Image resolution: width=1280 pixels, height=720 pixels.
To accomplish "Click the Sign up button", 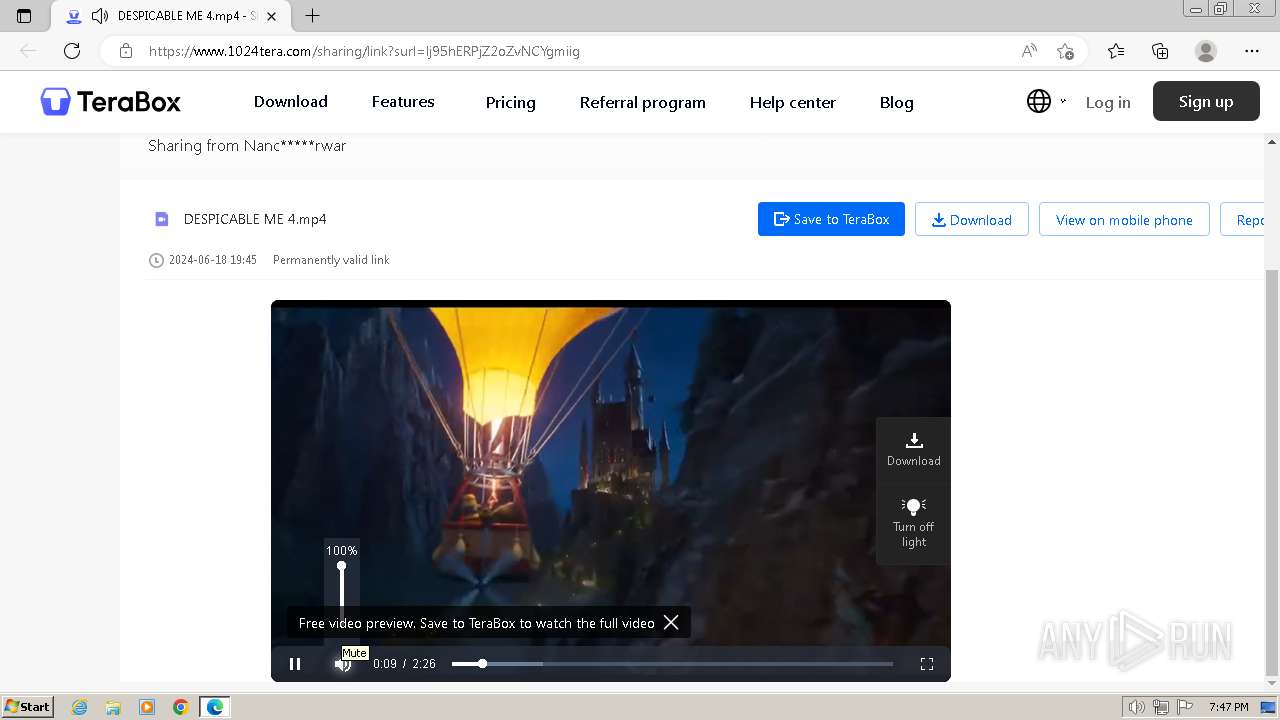I will coord(1206,101).
